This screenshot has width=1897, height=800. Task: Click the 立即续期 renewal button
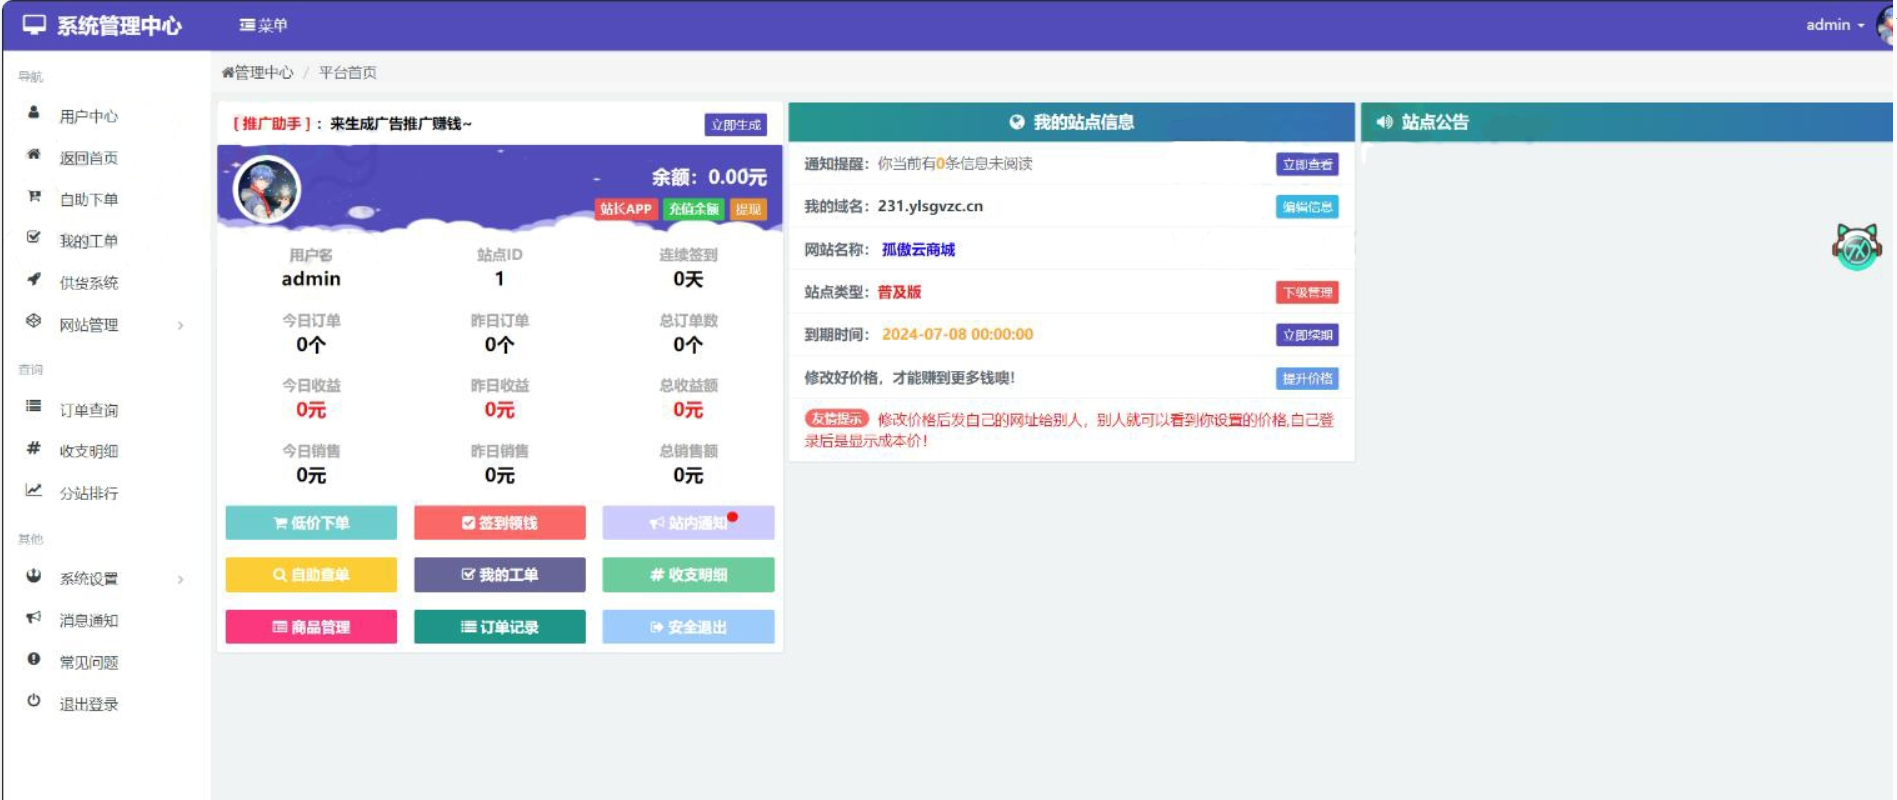point(1307,335)
